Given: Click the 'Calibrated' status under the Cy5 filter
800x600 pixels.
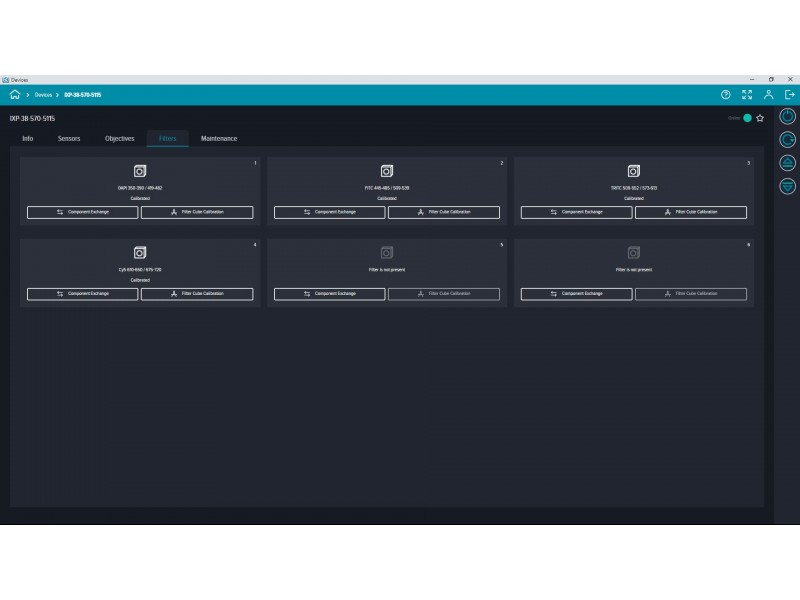Looking at the screenshot, I should click(x=140, y=280).
